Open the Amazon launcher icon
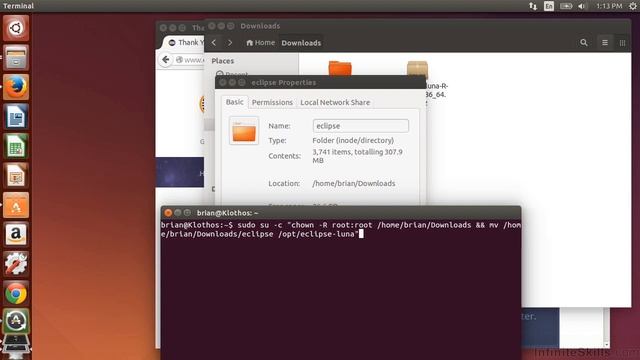 pyautogui.click(x=16, y=234)
